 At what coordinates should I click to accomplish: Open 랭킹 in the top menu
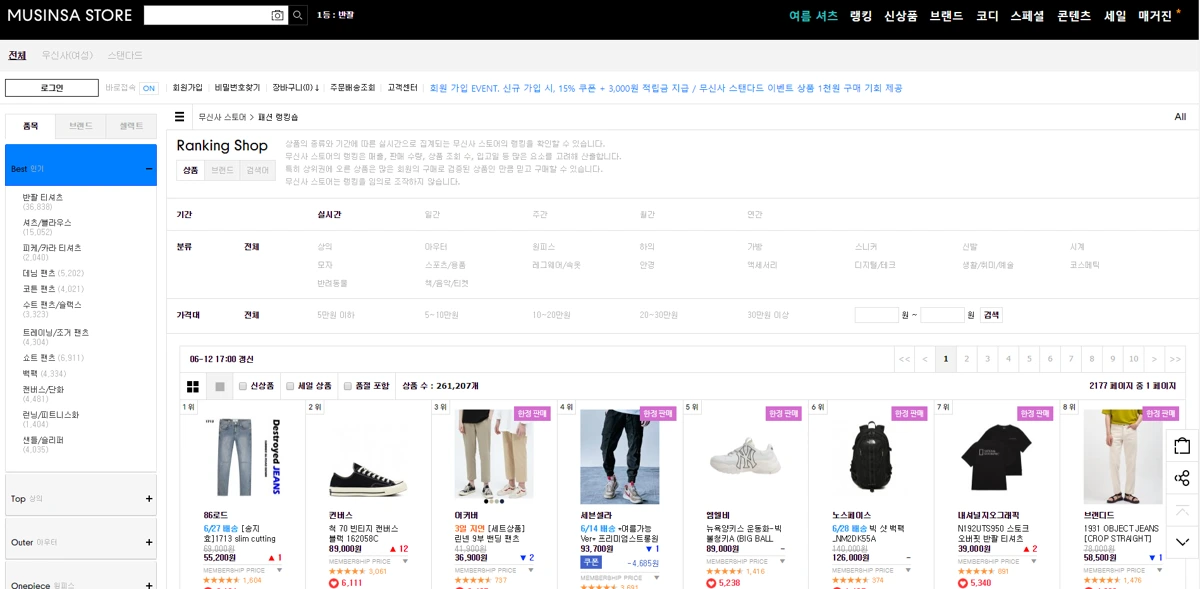click(x=861, y=16)
